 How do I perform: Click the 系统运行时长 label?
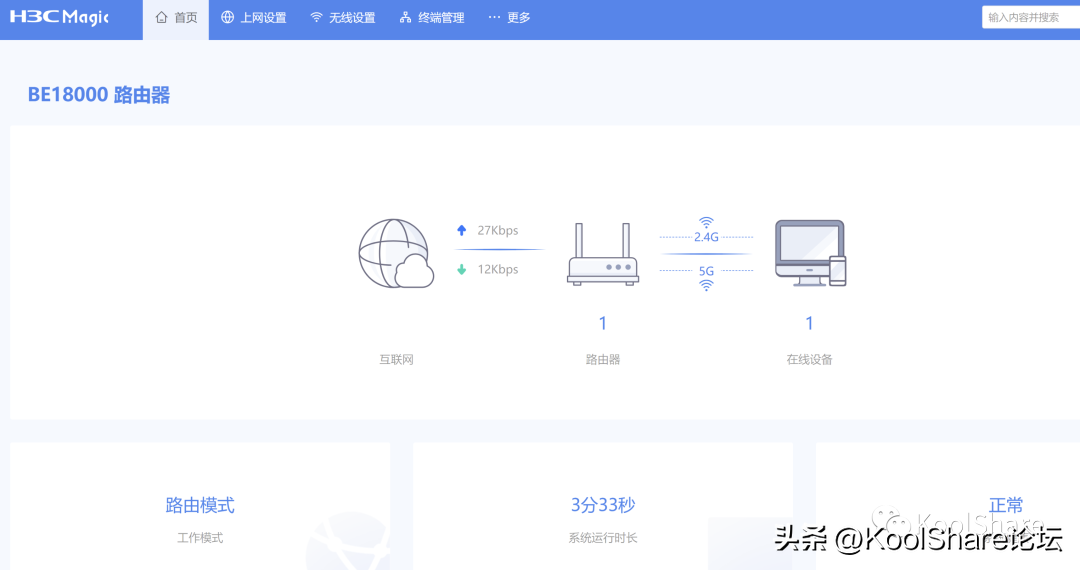603,538
